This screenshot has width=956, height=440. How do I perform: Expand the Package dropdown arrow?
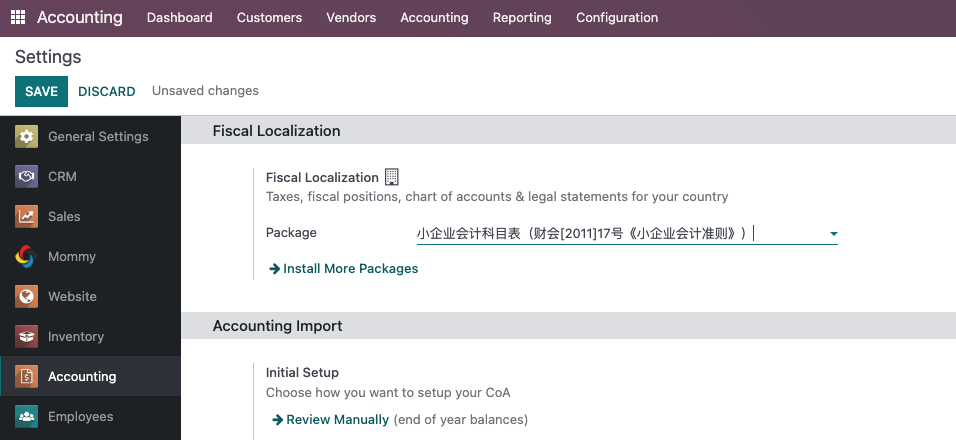point(833,234)
